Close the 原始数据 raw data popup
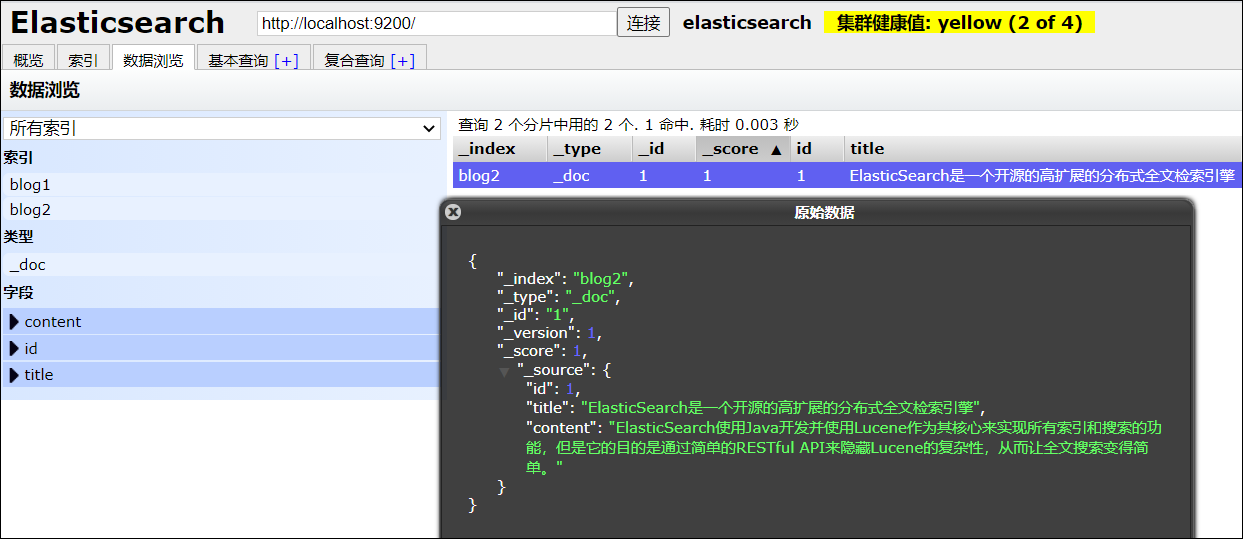The height and width of the screenshot is (539, 1243). coord(453,212)
